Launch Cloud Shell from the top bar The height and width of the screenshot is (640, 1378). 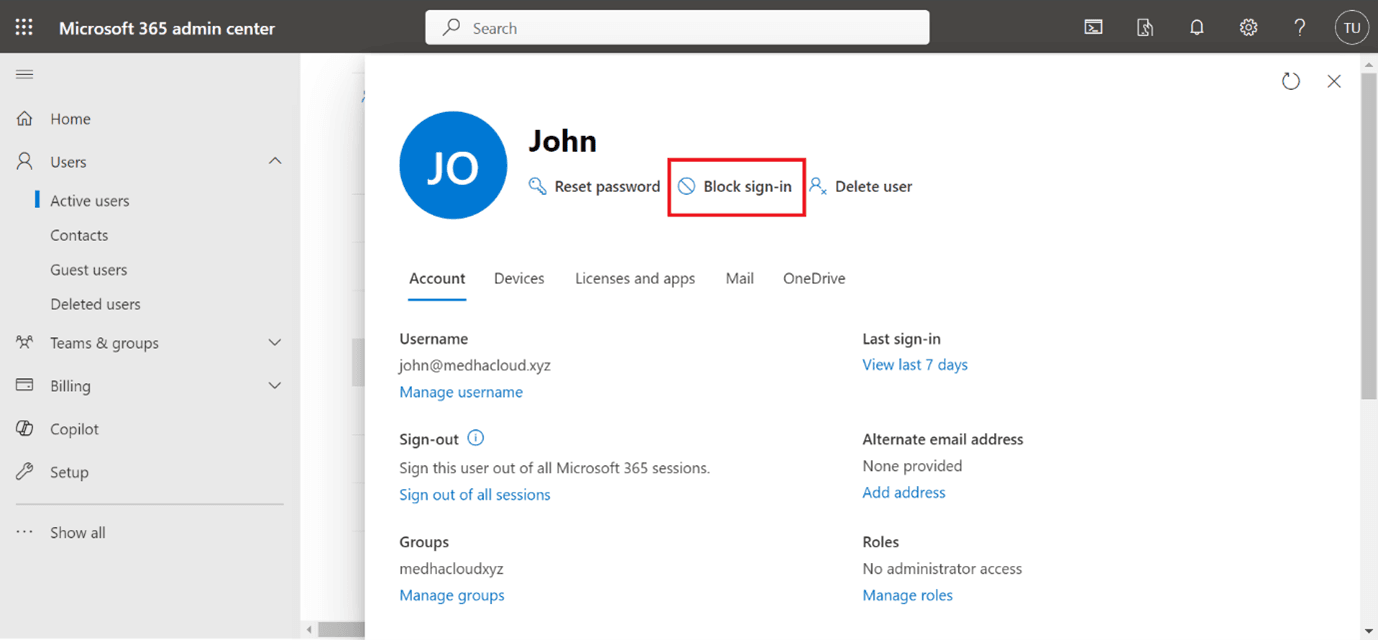(1092, 27)
